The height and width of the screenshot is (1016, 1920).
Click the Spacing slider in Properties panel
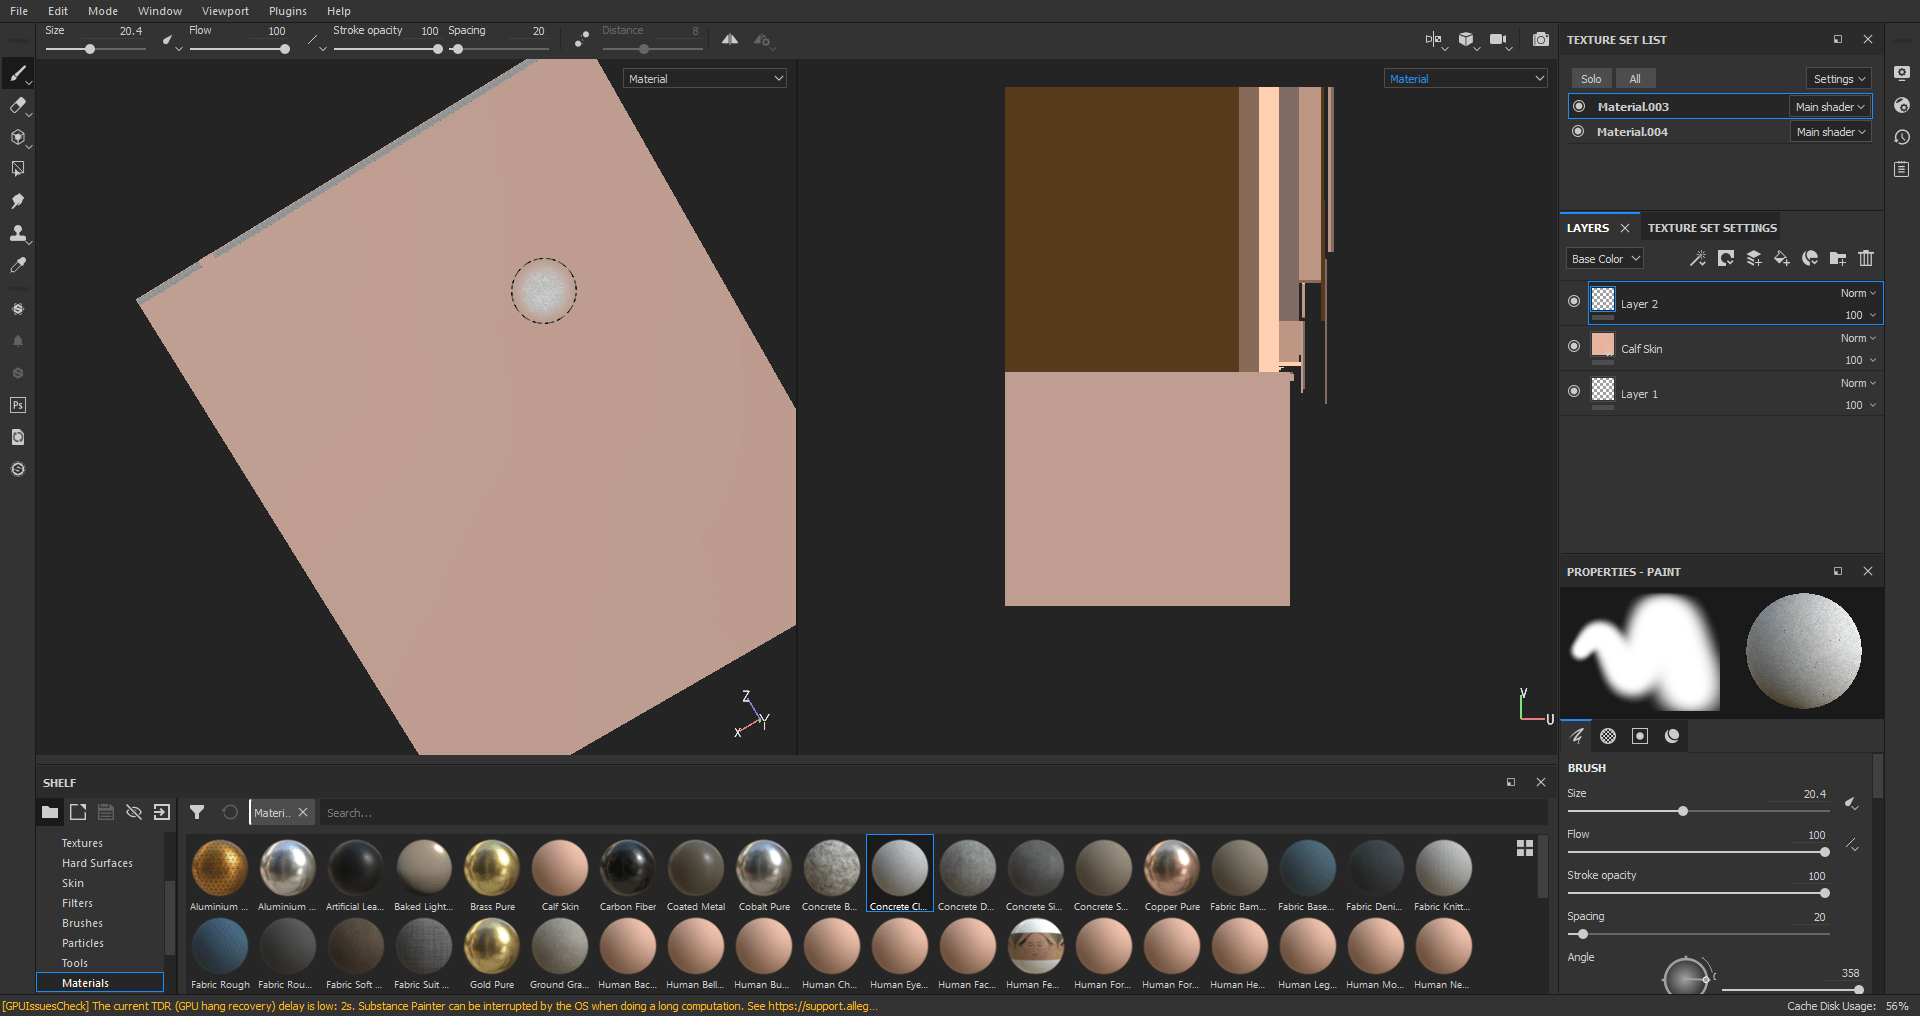[1697, 934]
